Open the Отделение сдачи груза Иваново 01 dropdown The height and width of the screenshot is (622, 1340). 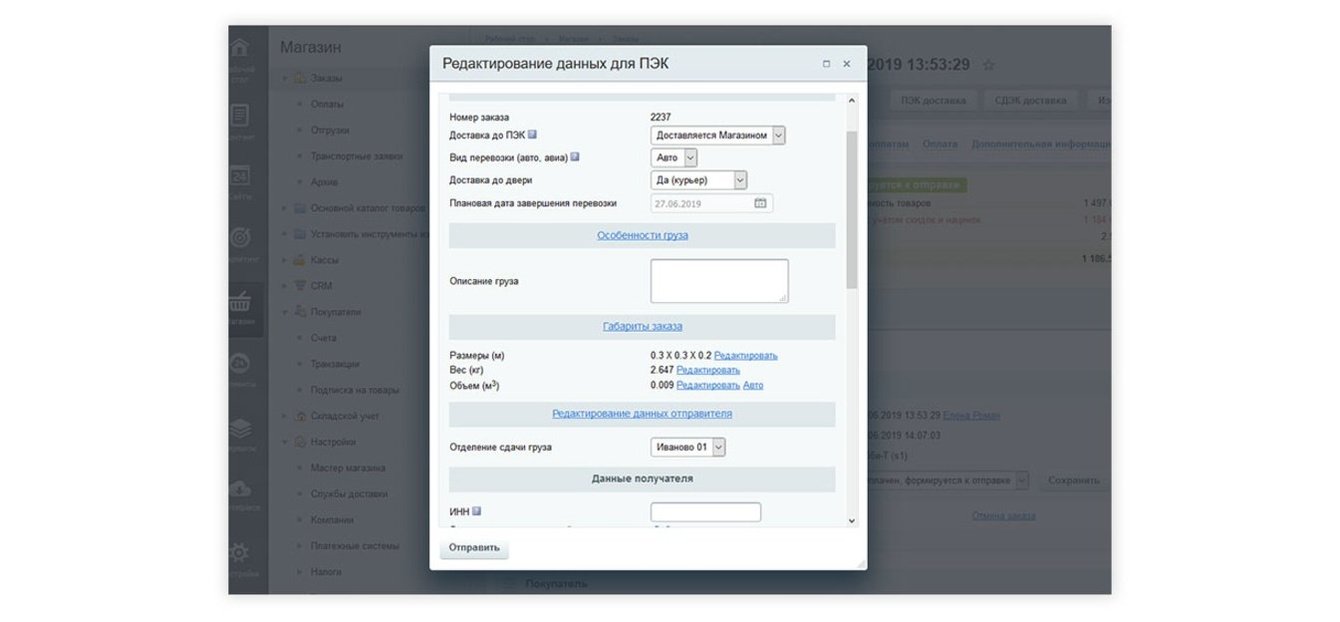[x=688, y=447]
